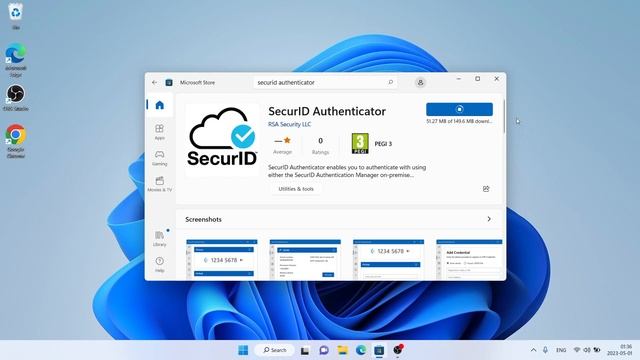The image size is (640, 360).
Task: Click the microphone tray icon
Action: tap(545, 350)
